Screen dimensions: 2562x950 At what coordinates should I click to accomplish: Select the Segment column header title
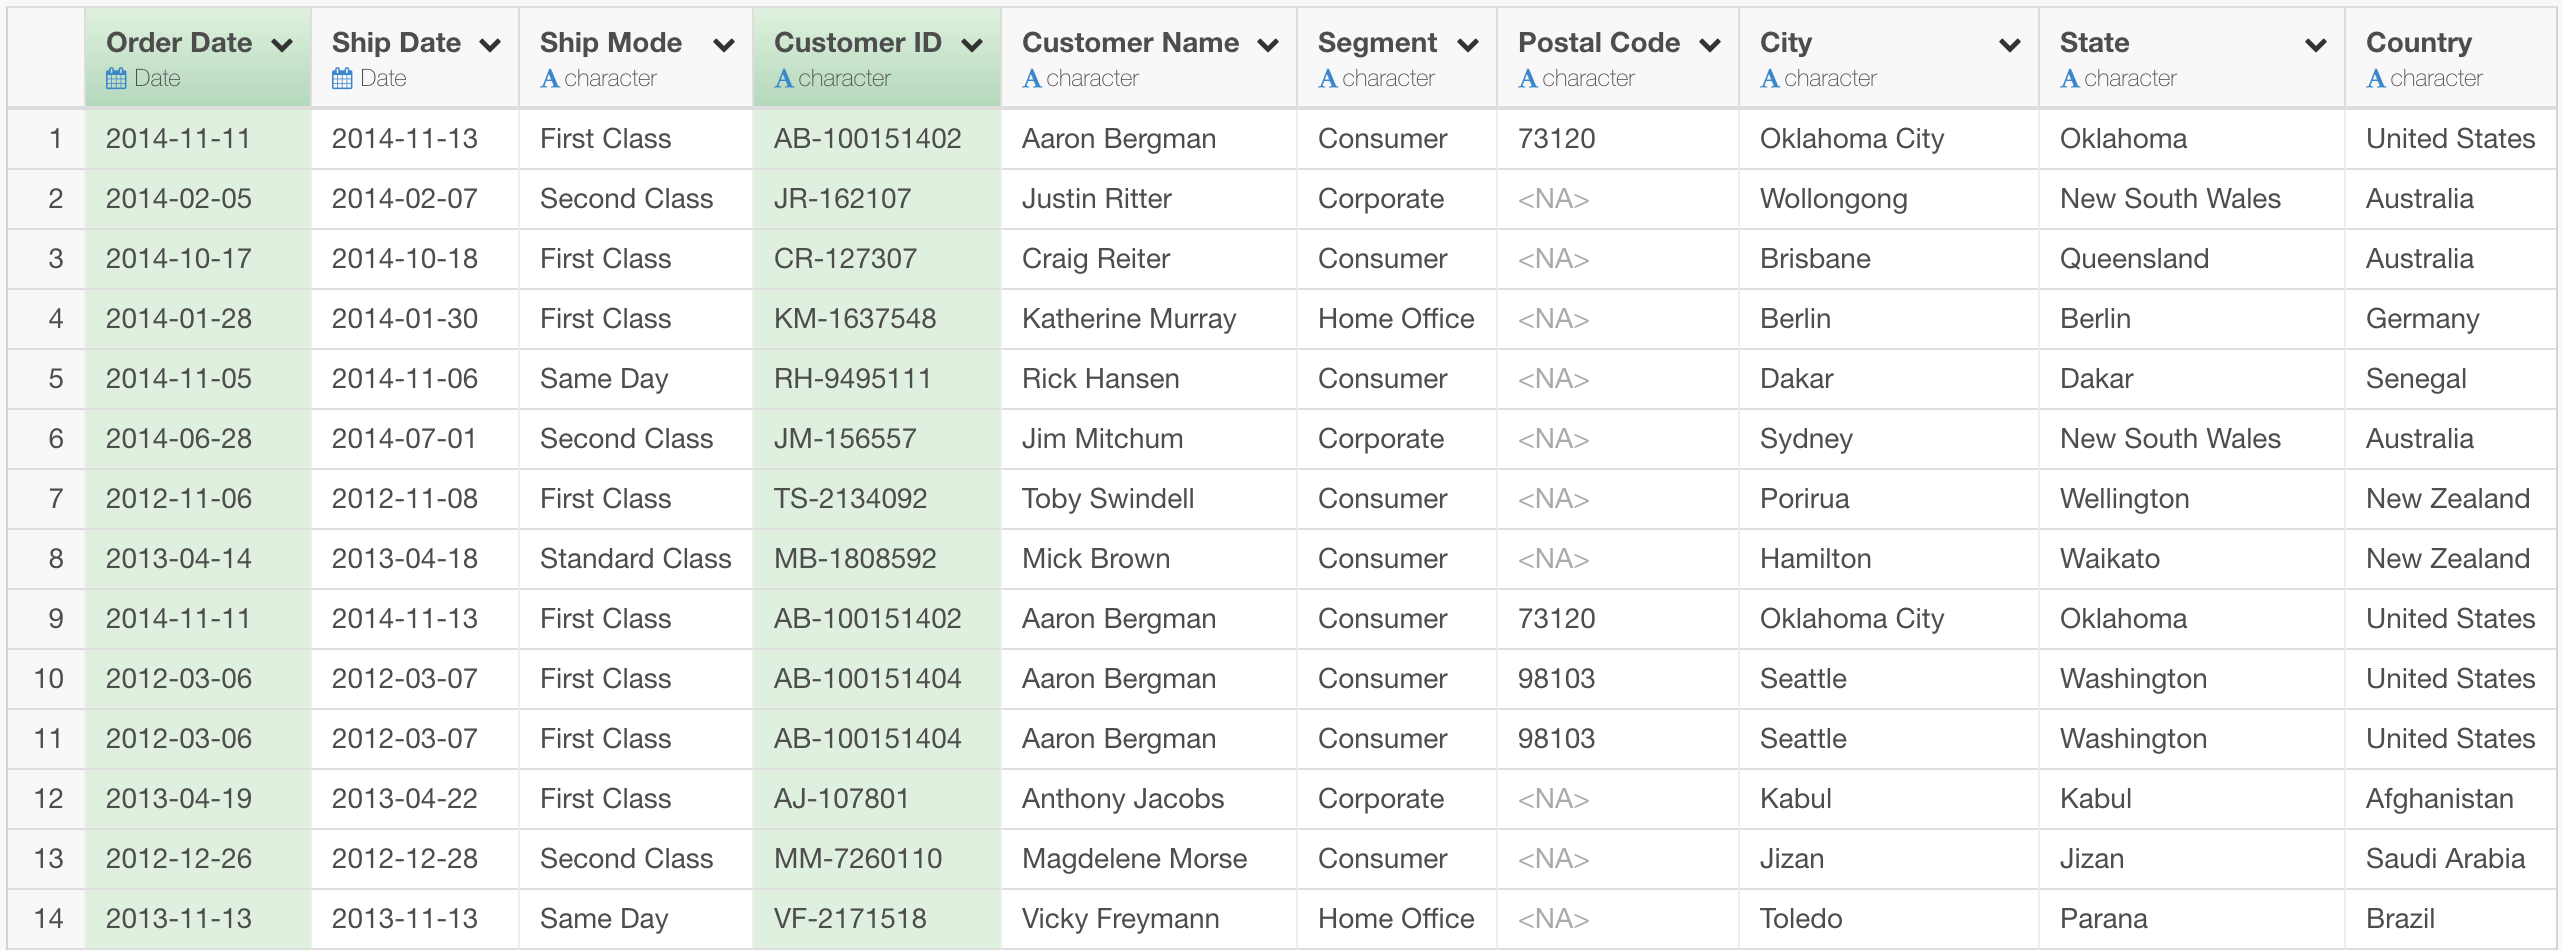(1377, 43)
